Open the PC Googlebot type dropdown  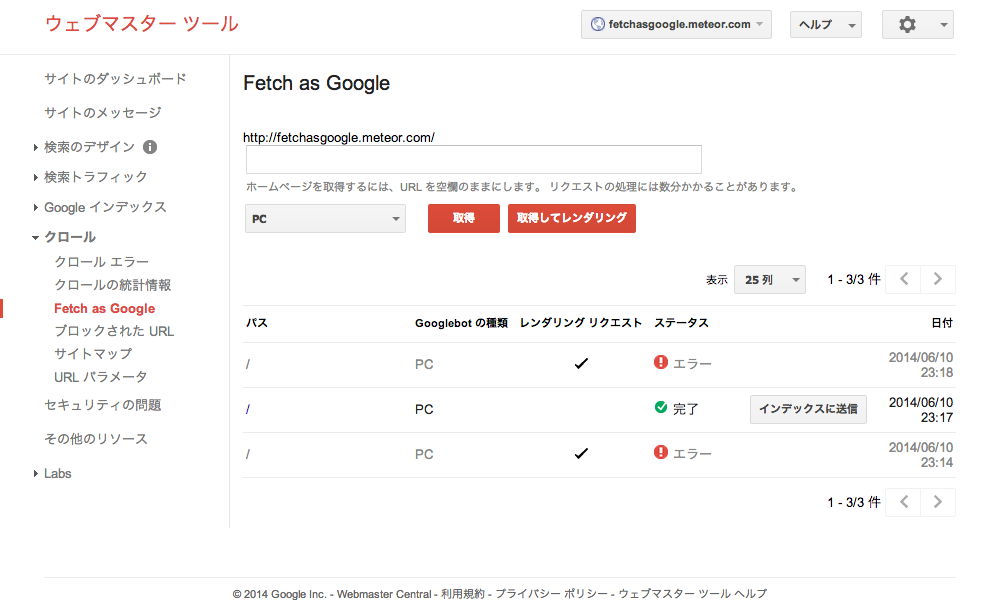325,219
